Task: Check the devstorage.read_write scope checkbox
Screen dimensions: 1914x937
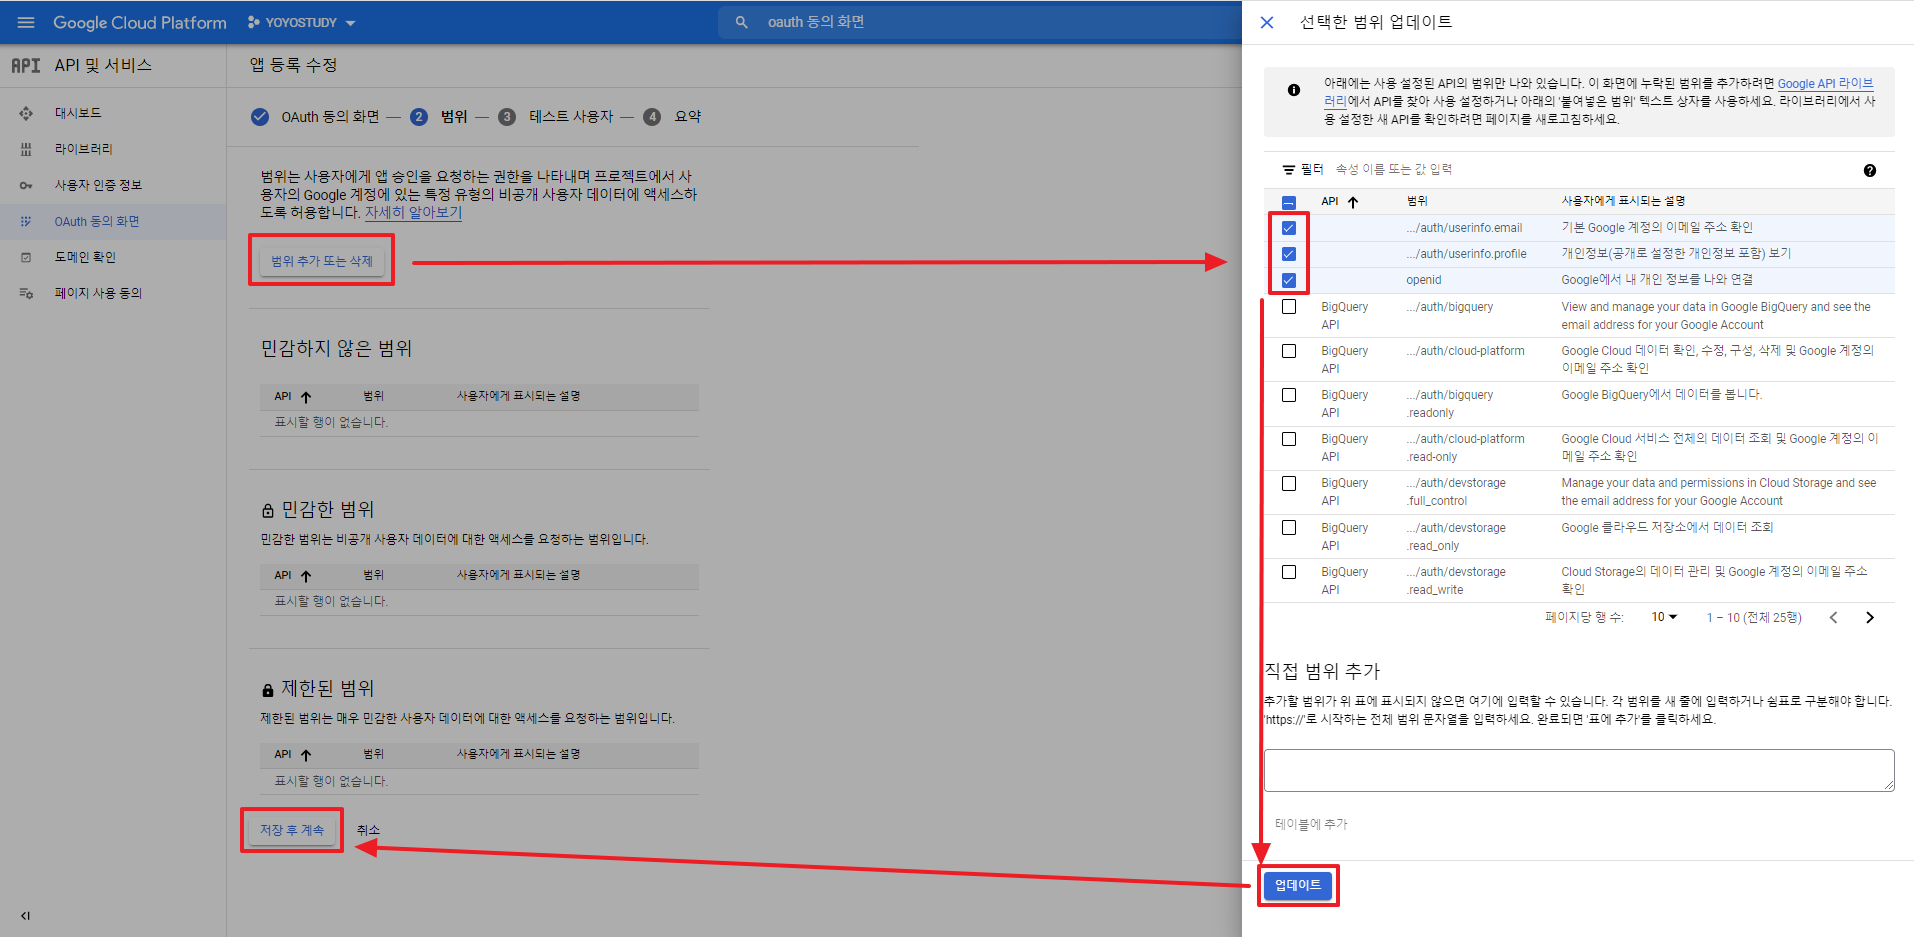Action: click(x=1289, y=572)
